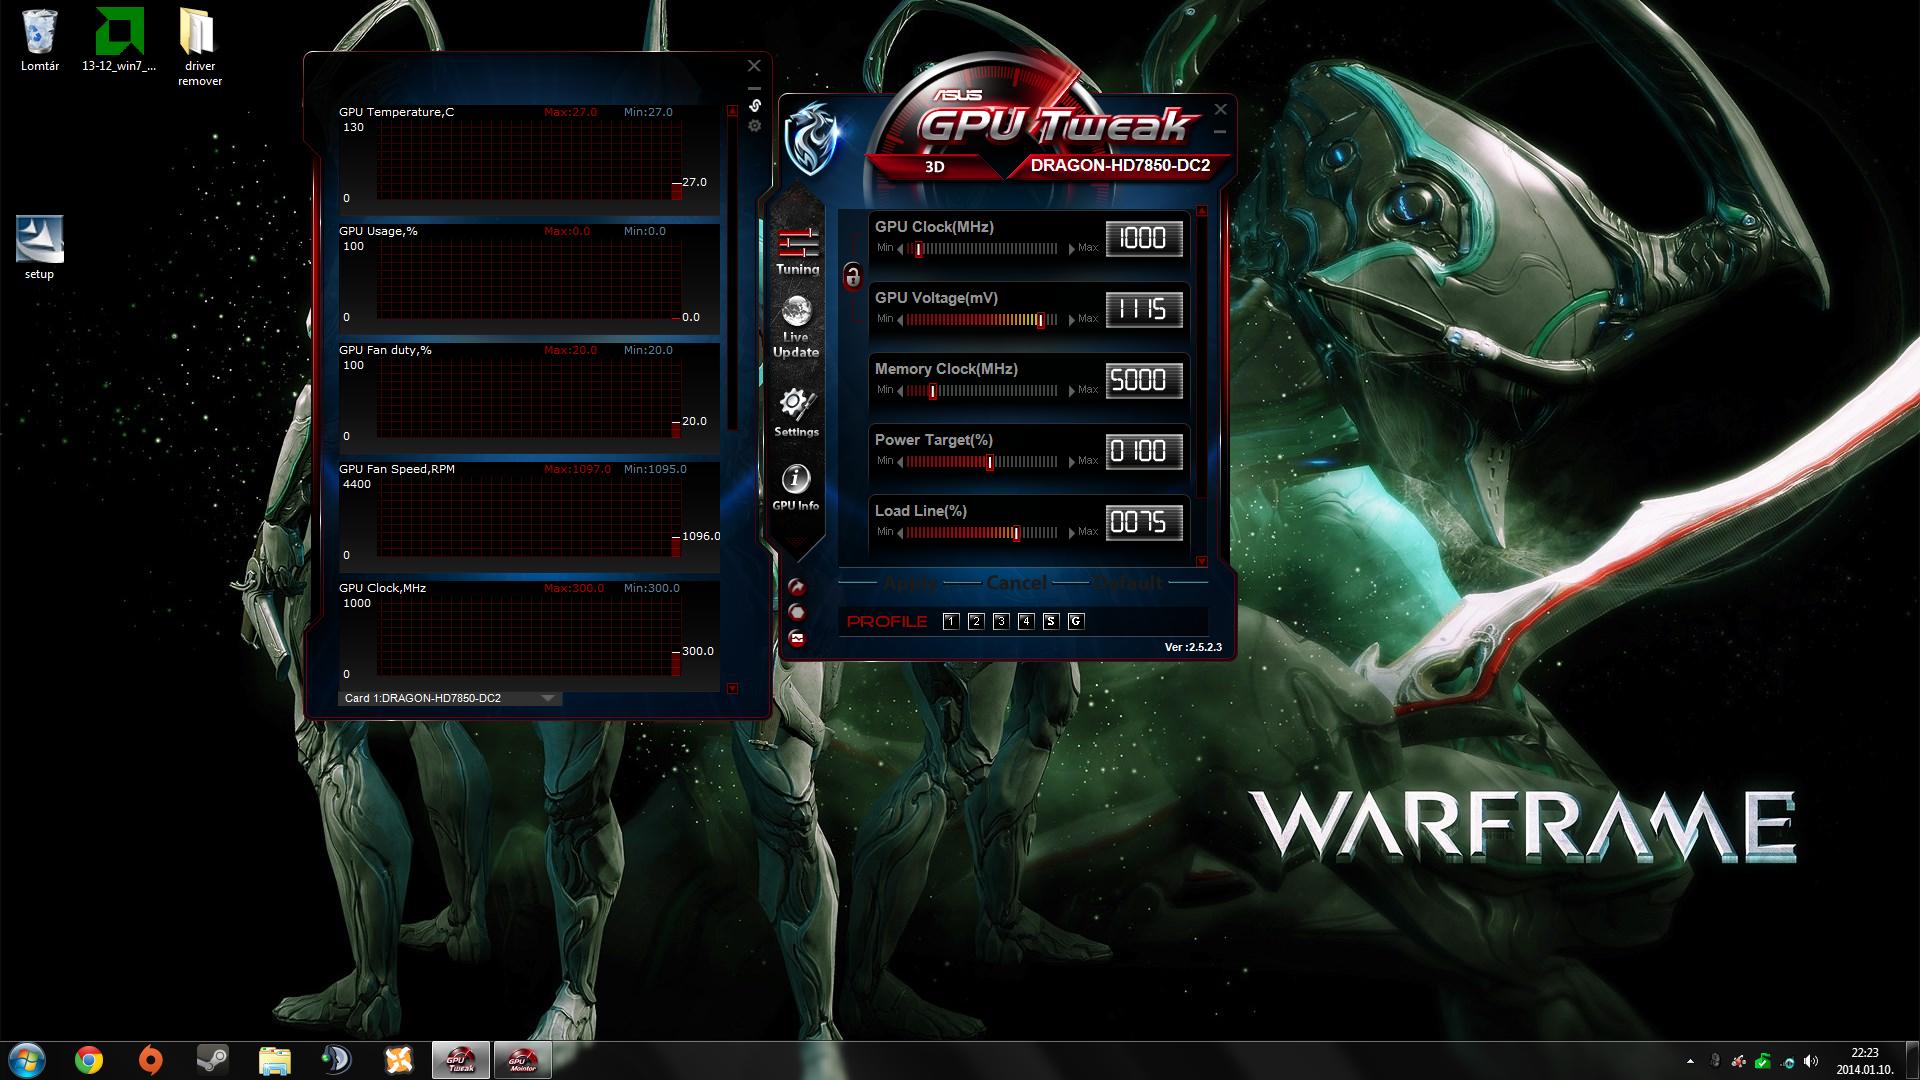1920x1080 pixels.
Task: Click the Cancel button in GPU Tweak
Action: (1016, 583)
